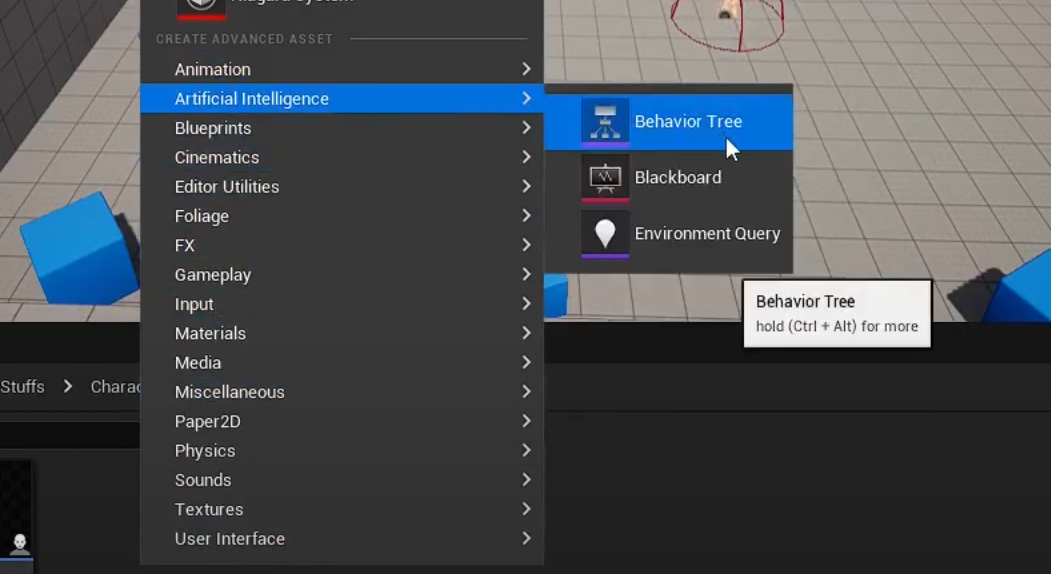Open the Editor Utilities submenu
Viewport: 1051px width, 574px height.
pyautogui.click(x=342, y=186)
